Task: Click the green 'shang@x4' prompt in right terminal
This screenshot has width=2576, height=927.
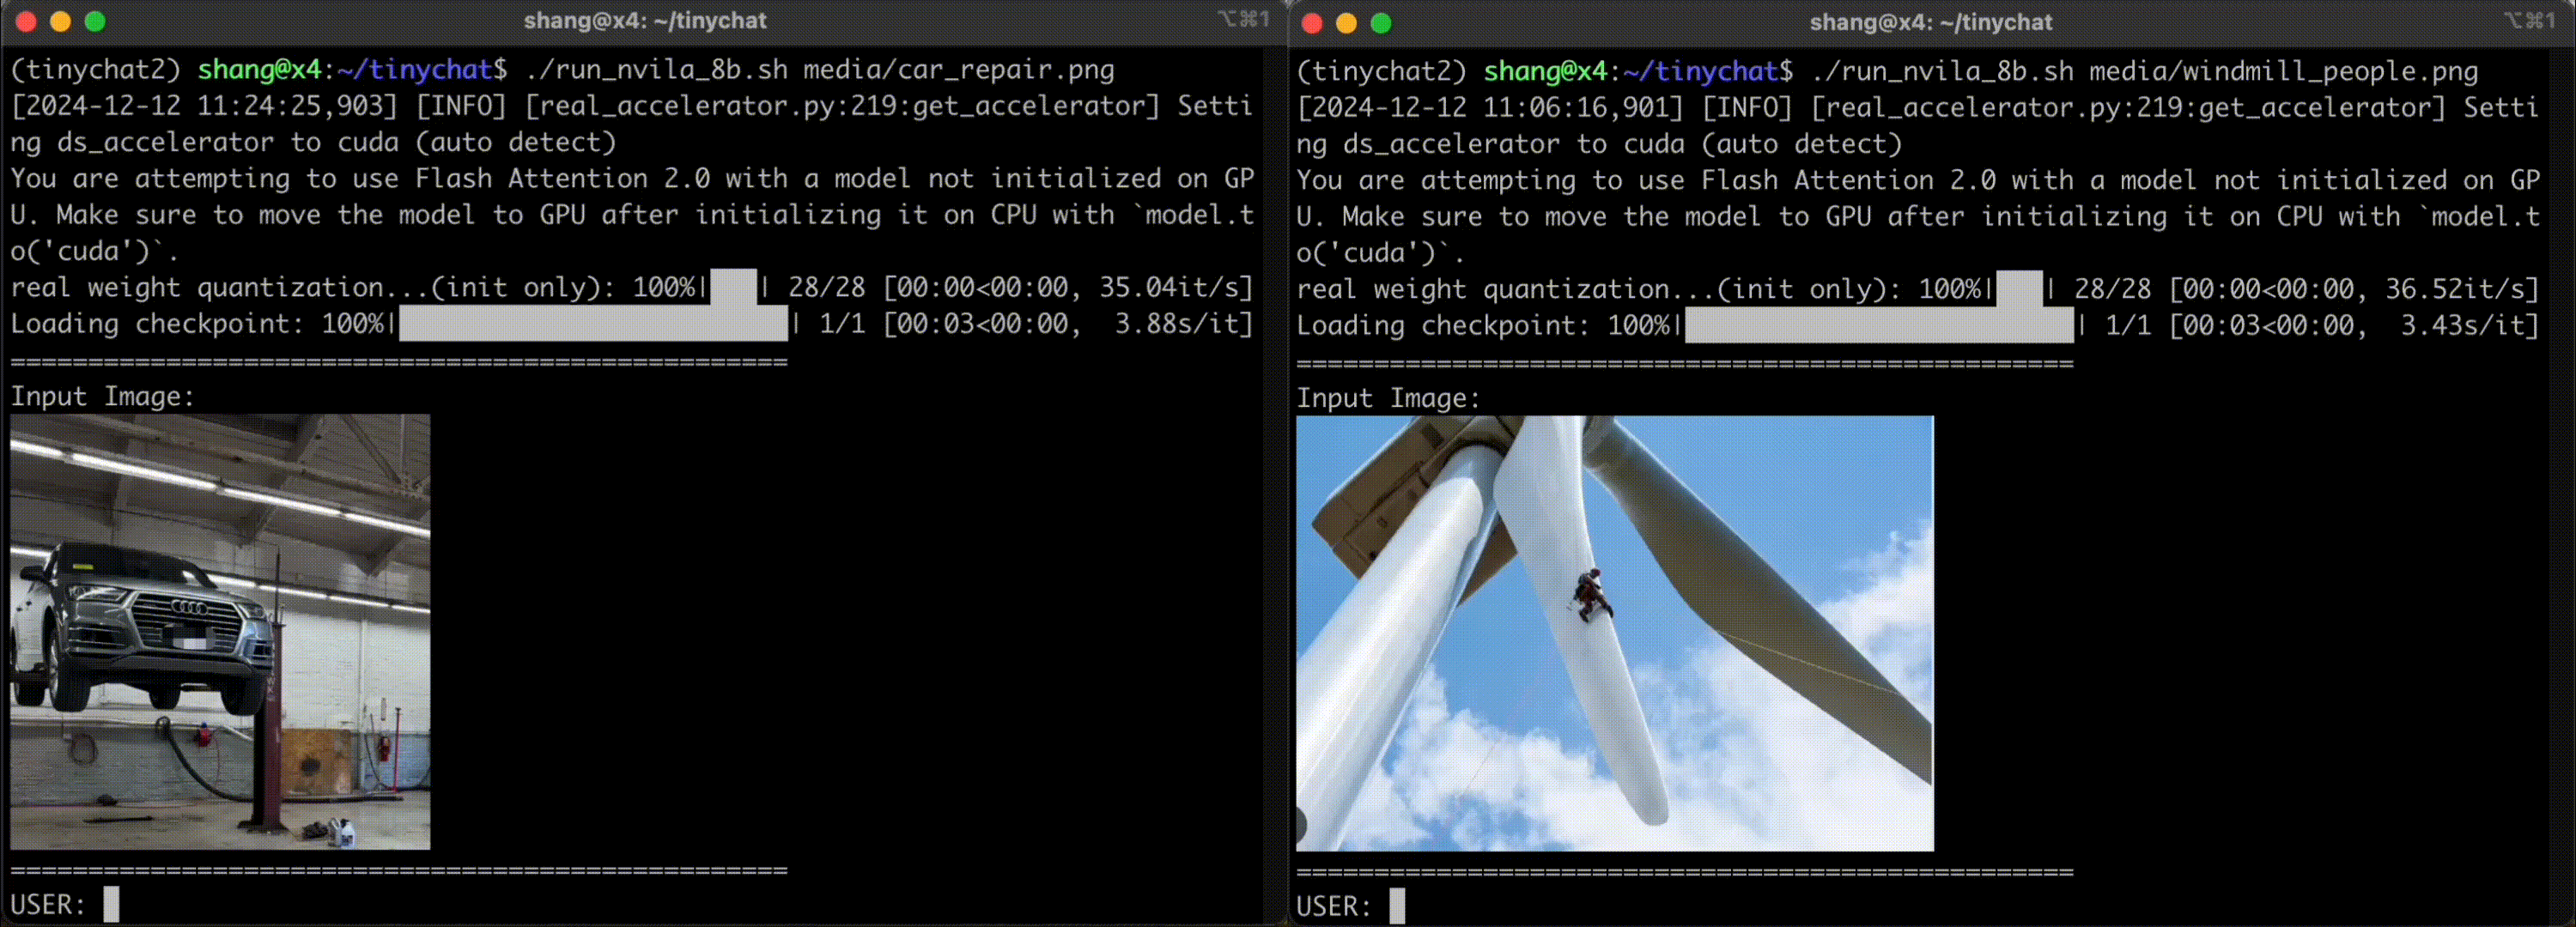Action: point(1545,72)
